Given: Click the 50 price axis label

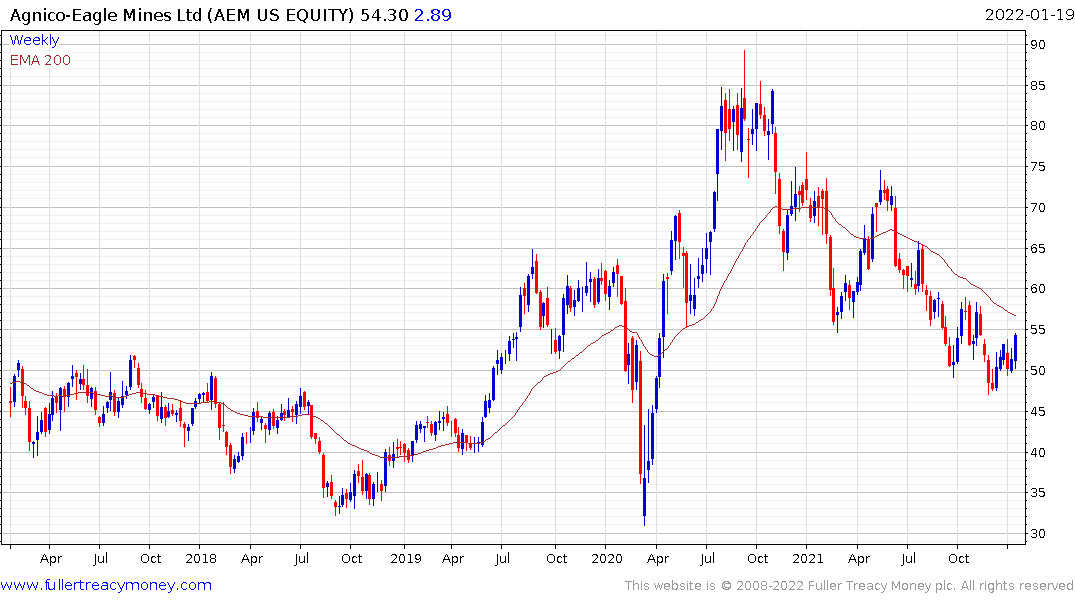Looking at the screenshot, I should tap(1037, 370).
